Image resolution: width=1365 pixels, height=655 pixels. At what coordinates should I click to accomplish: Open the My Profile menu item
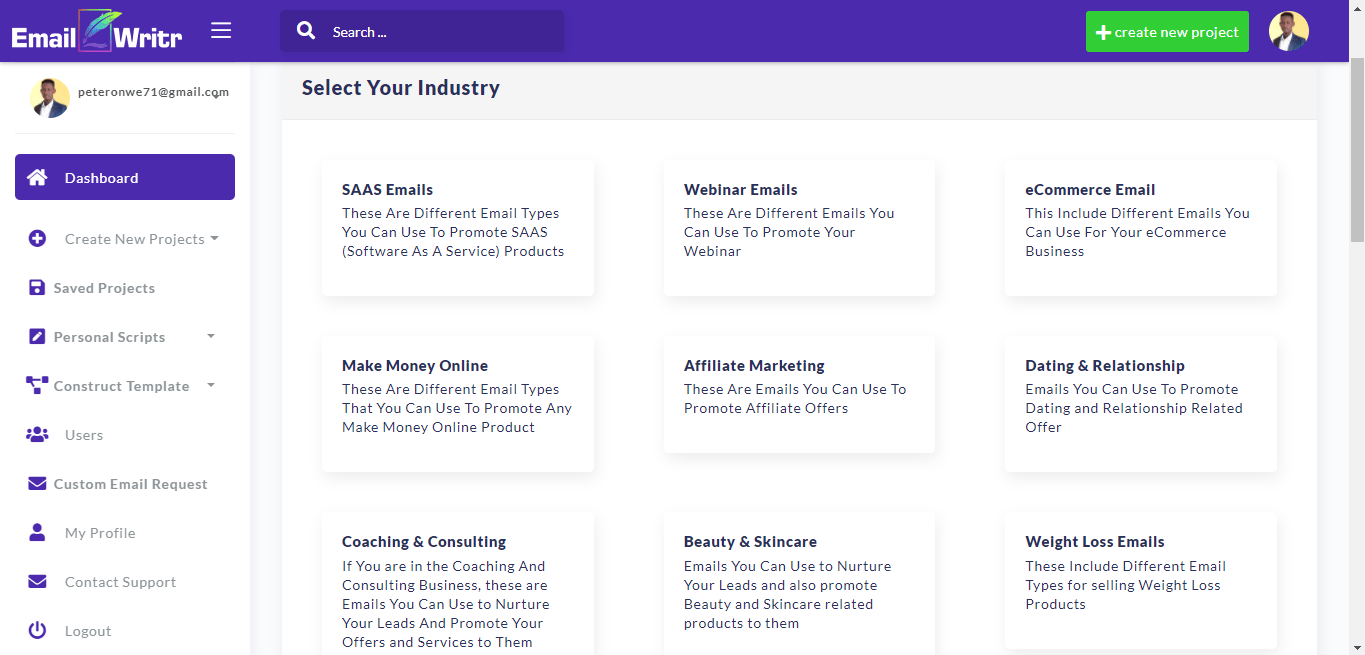100,533
